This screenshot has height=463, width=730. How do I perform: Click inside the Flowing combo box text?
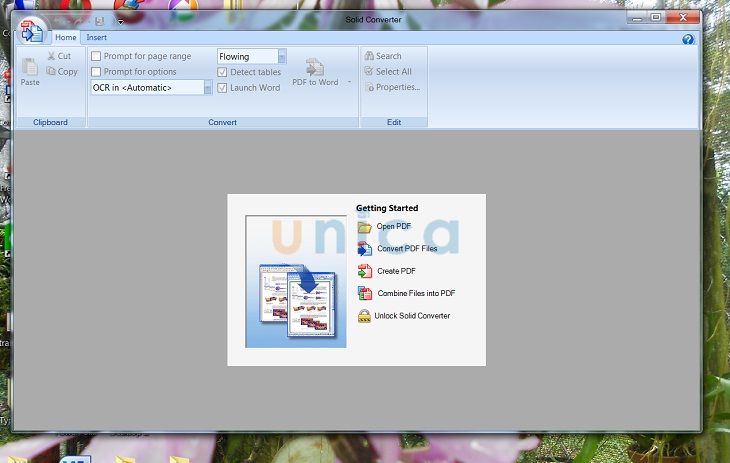(248, 56)
